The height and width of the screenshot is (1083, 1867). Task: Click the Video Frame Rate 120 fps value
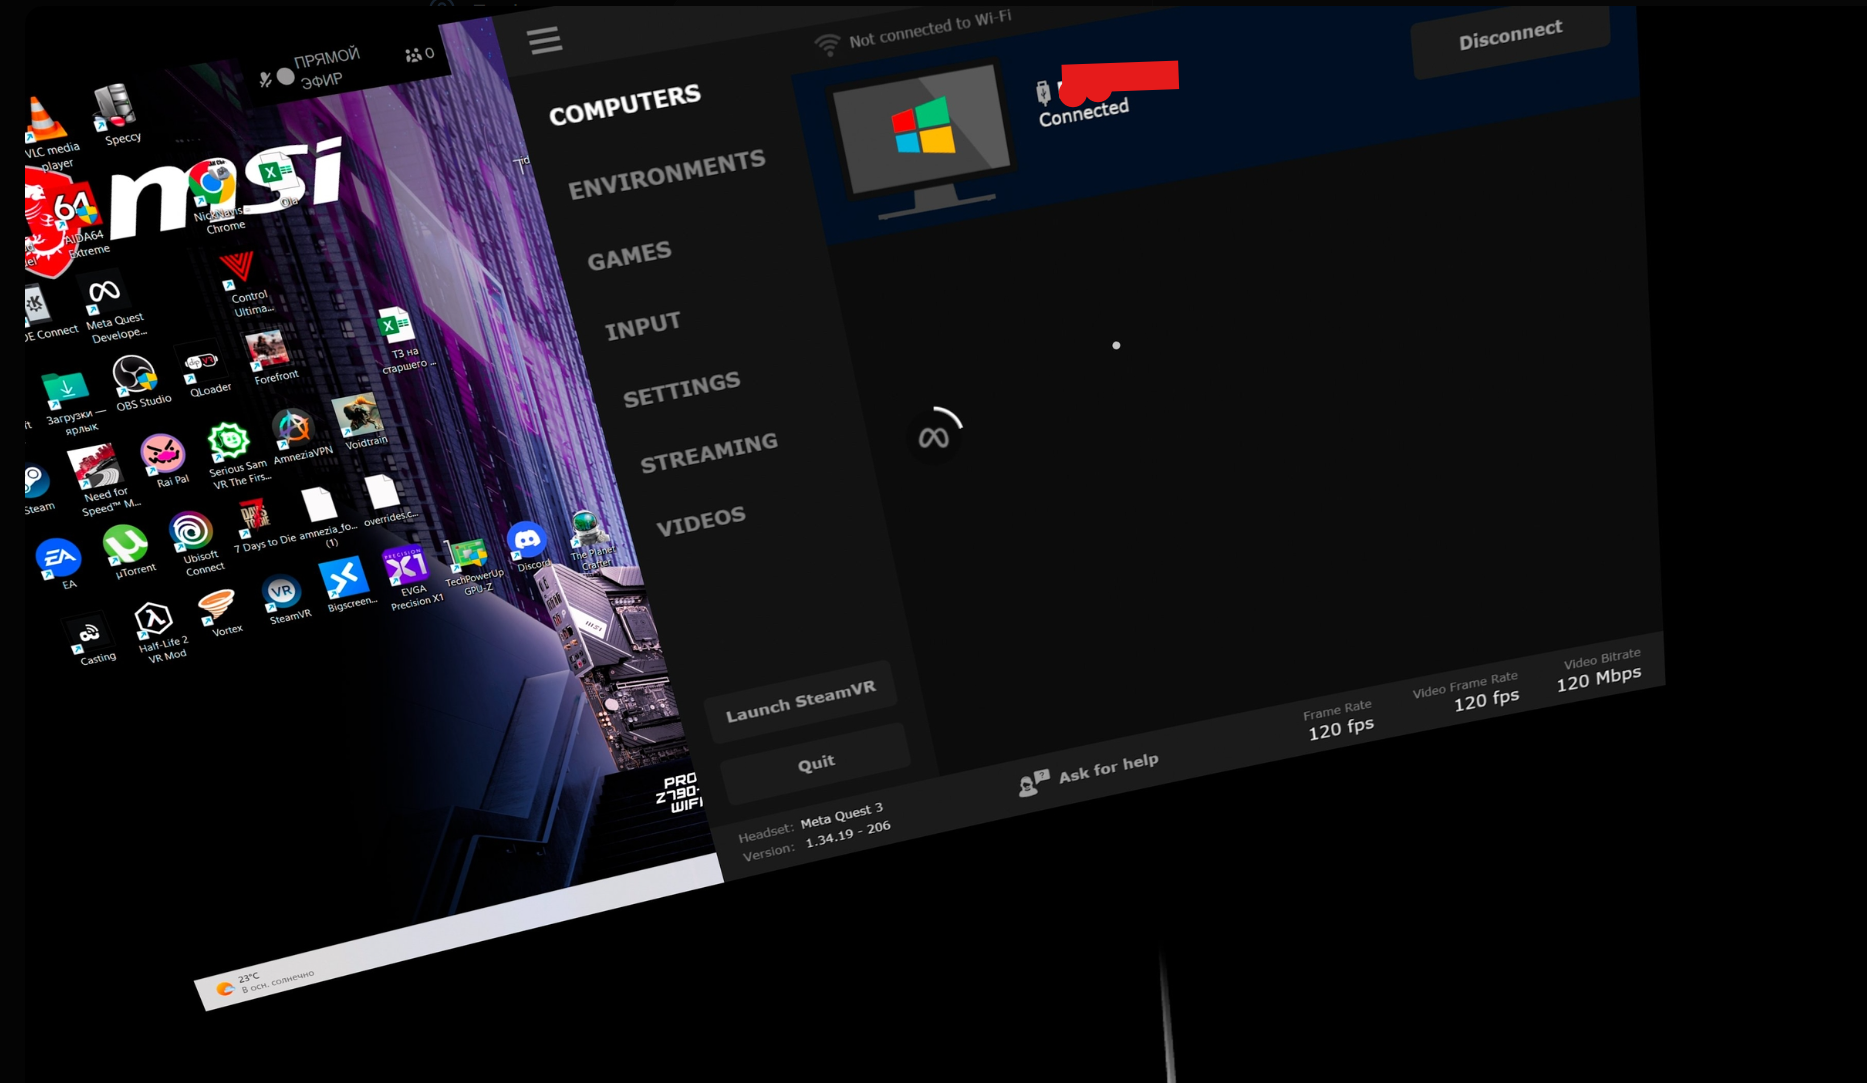1486,700
